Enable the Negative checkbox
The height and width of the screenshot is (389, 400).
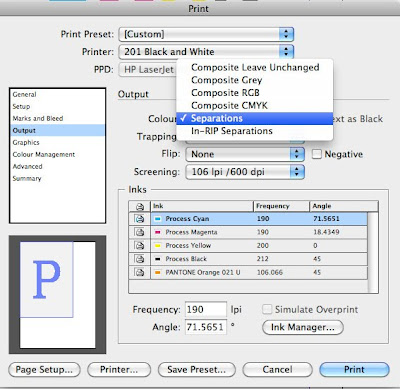point(317,154)
